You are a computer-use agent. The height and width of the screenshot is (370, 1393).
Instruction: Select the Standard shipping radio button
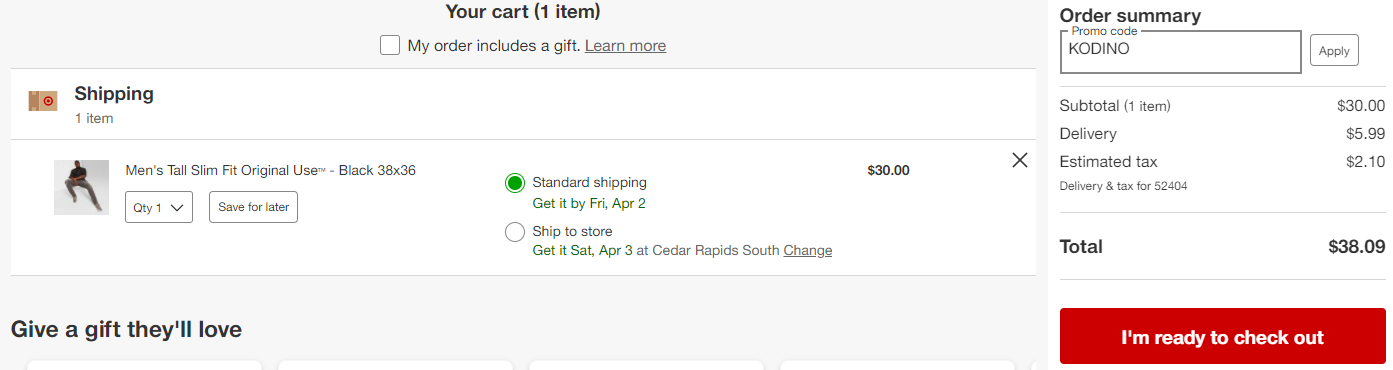click(x=515, y=183)
